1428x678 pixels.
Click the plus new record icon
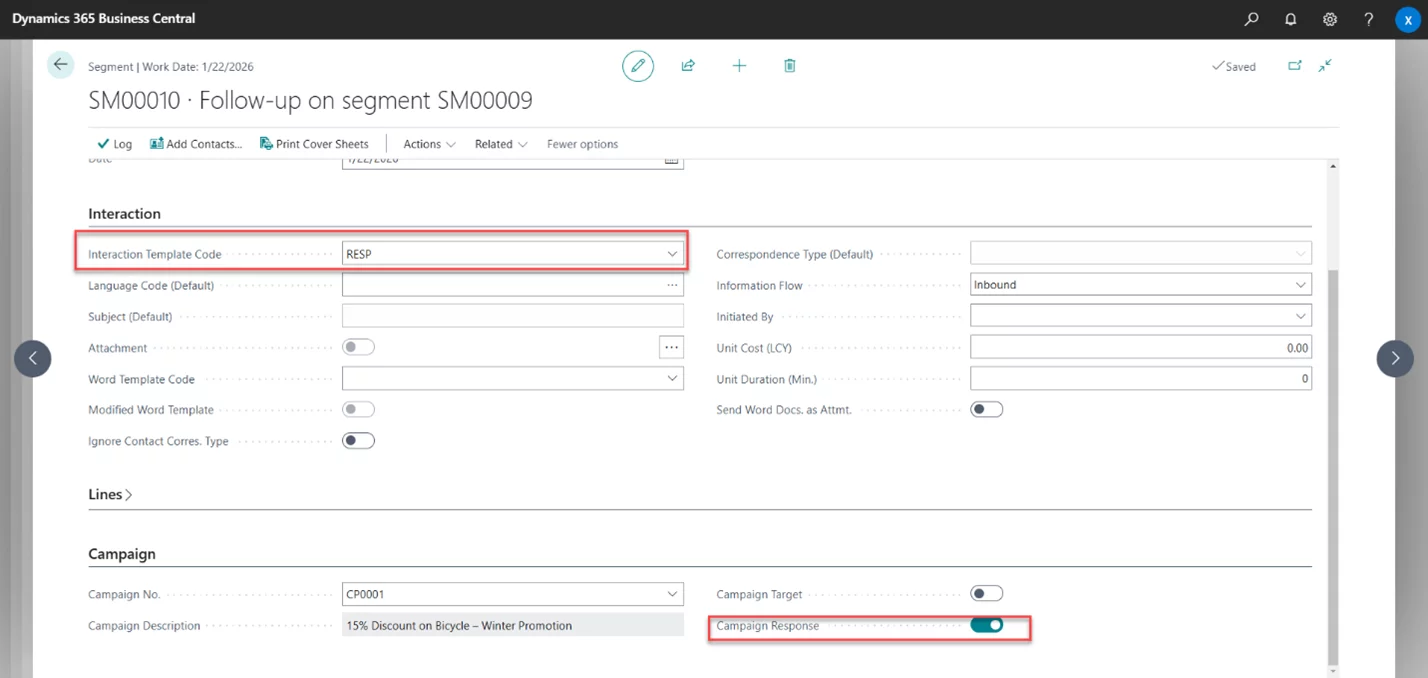pos(739,66)
